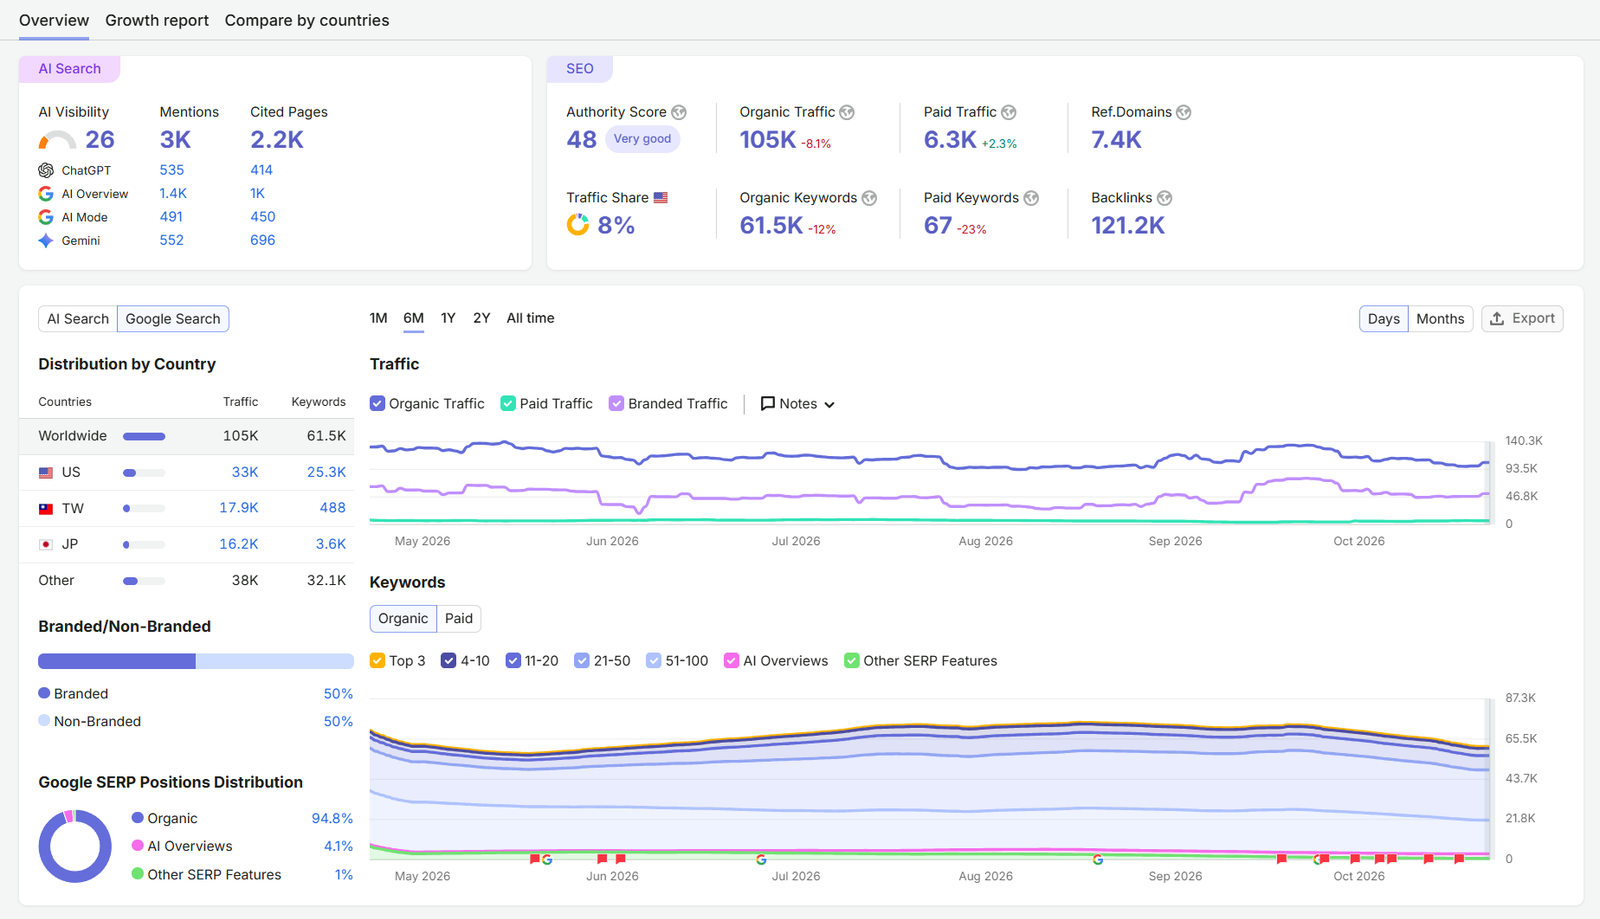Viewport: 1600px width, 919px height.
Task: Toggle the 21-50 keywords checkbox
Action: (x=582, y=660)
